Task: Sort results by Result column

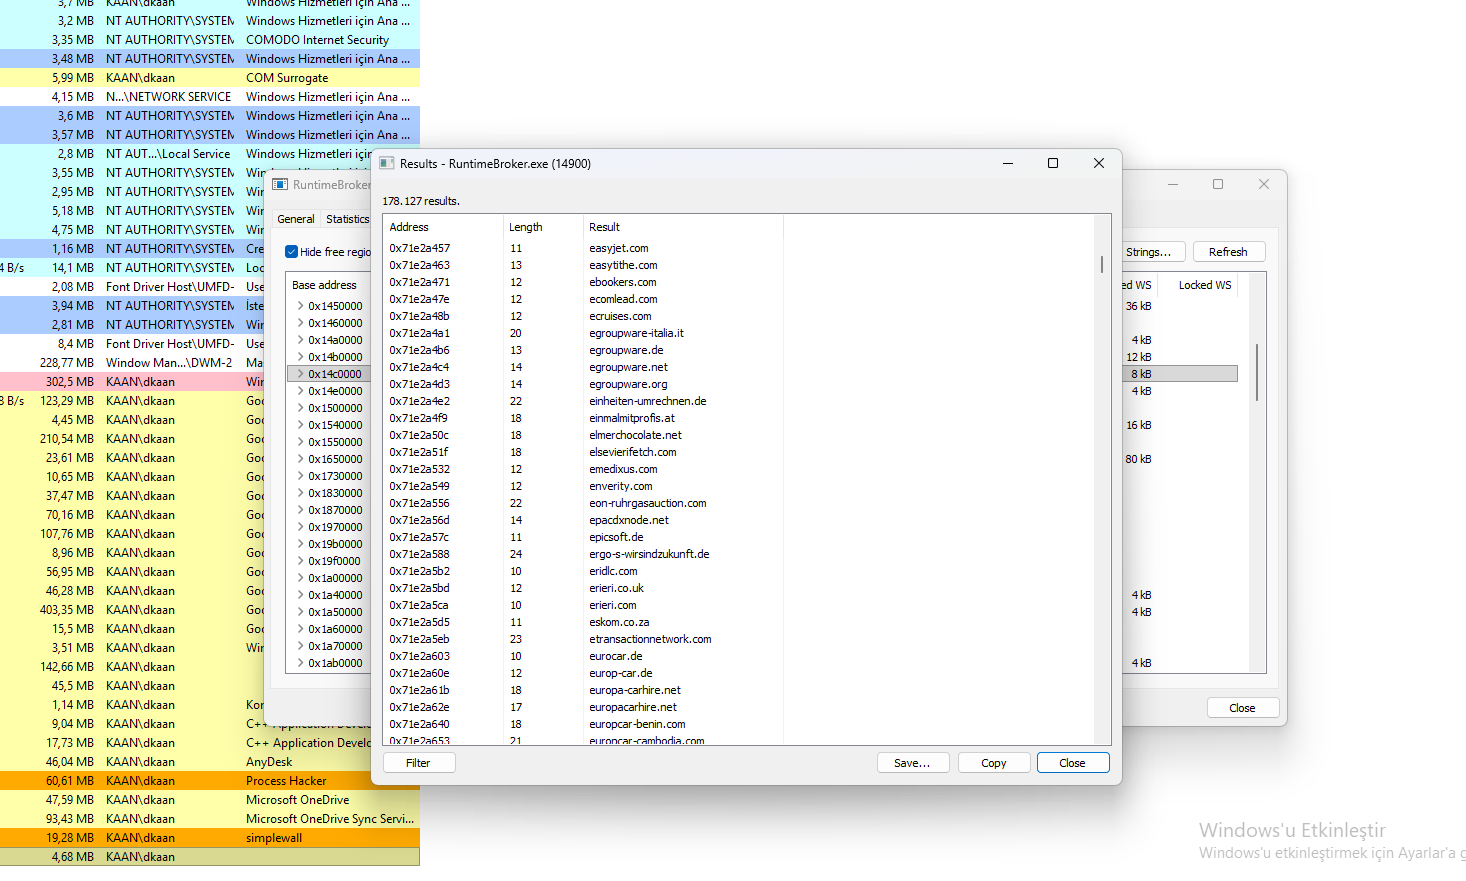Action: click(683, 227)
